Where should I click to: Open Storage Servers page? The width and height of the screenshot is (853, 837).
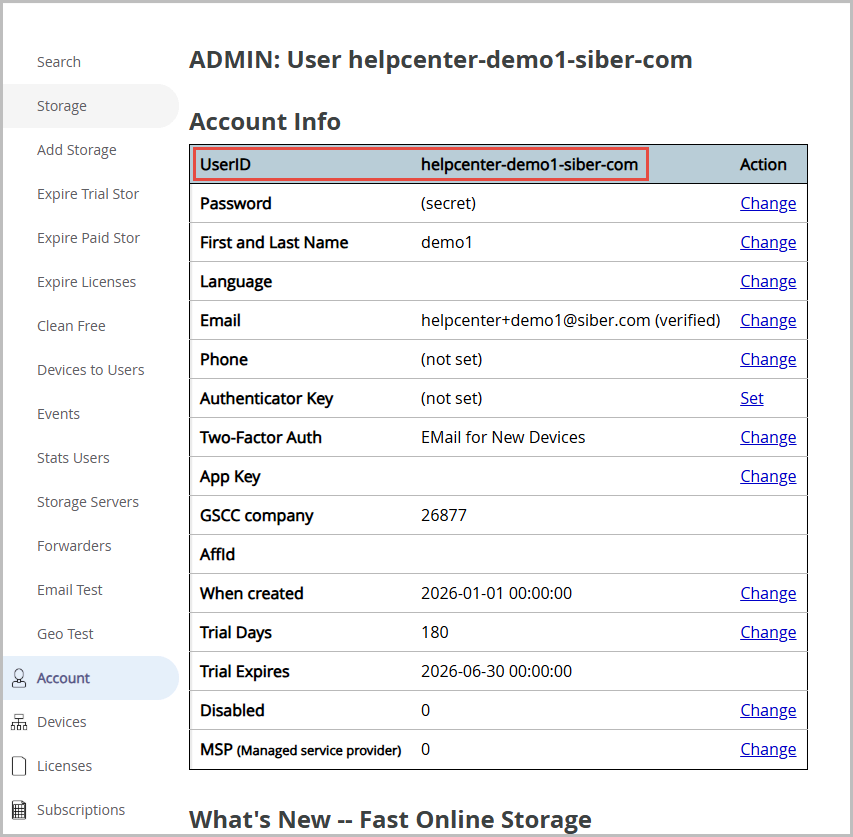88,502
